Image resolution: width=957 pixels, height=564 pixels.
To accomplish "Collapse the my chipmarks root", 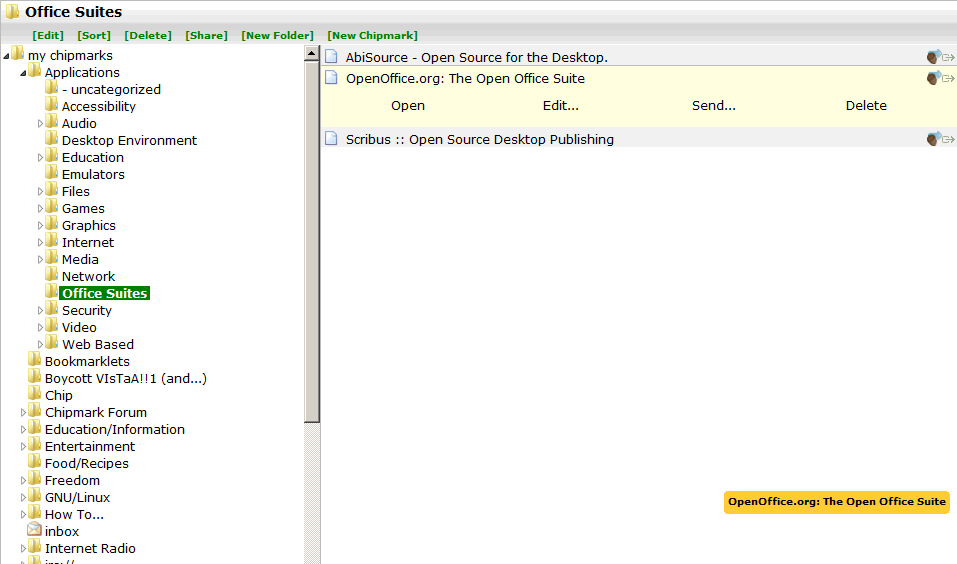I will (x=6, y=56).
